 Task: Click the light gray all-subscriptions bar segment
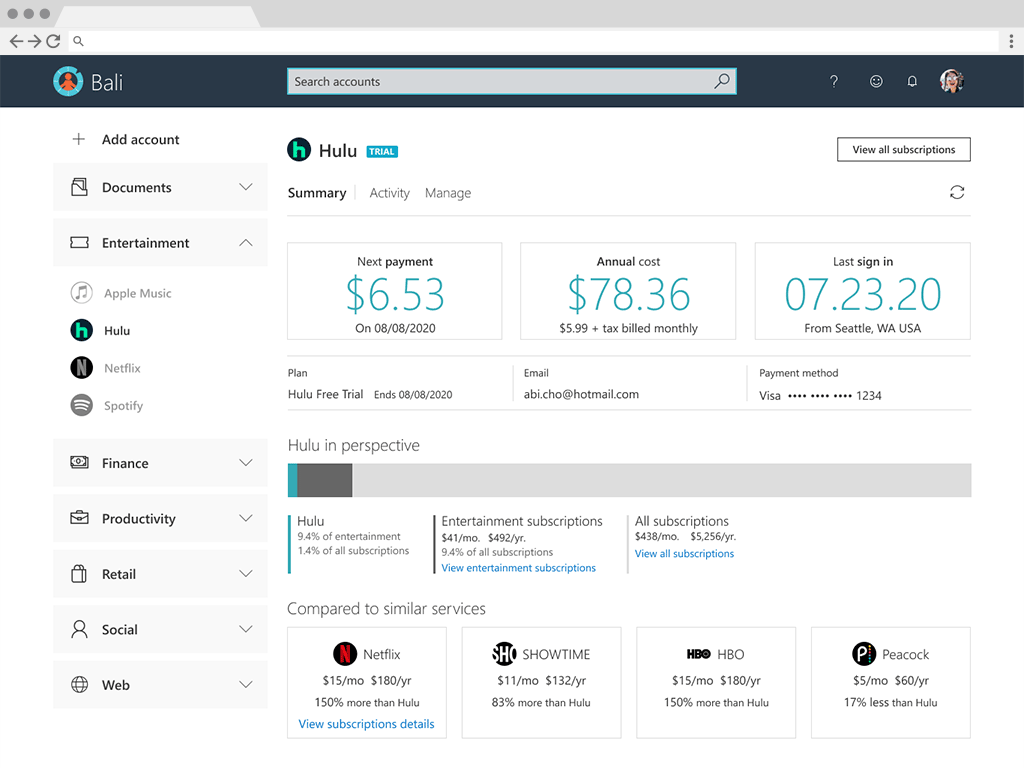[x=662, y=480]
